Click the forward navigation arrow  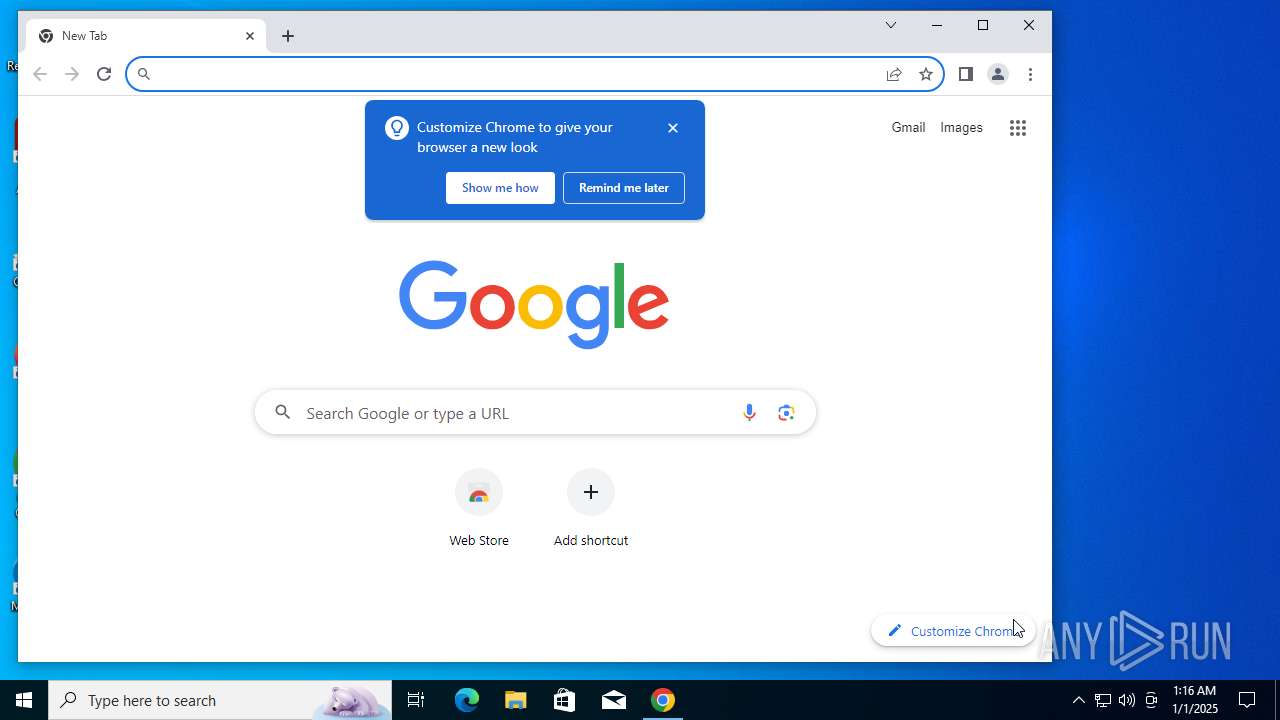pos(72,74)
